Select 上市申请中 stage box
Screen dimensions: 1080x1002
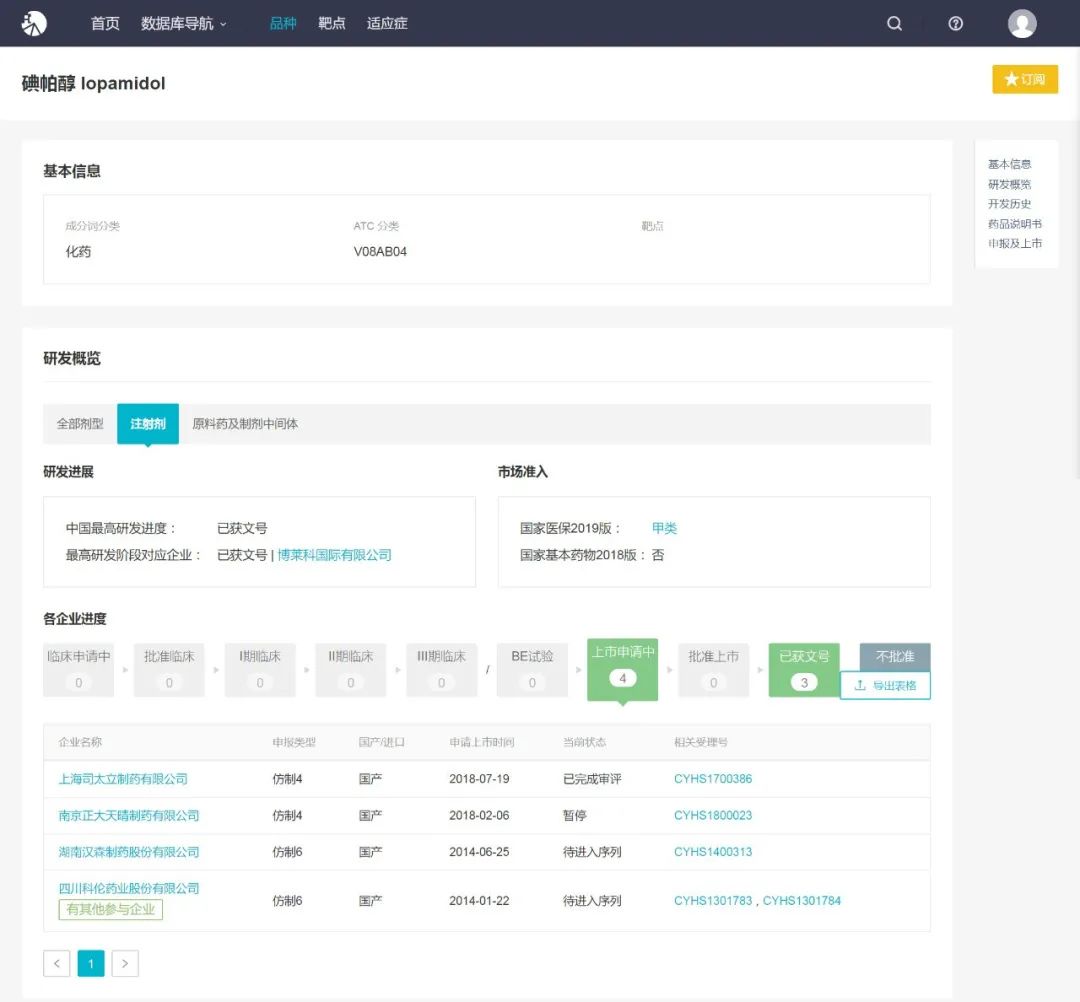coord(623,669)
